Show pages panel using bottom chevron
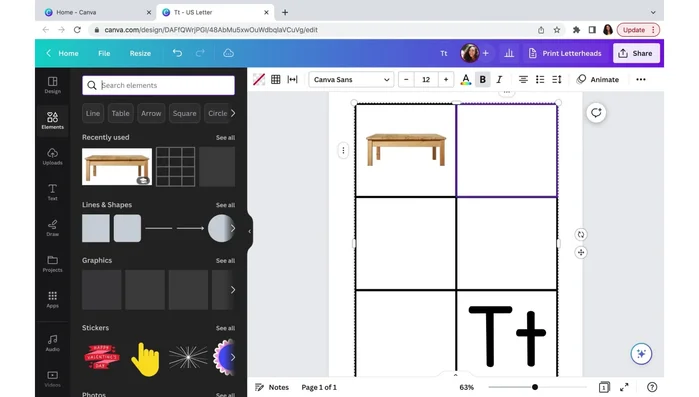This screenshot has height=397, width=699. coord(455,375)
